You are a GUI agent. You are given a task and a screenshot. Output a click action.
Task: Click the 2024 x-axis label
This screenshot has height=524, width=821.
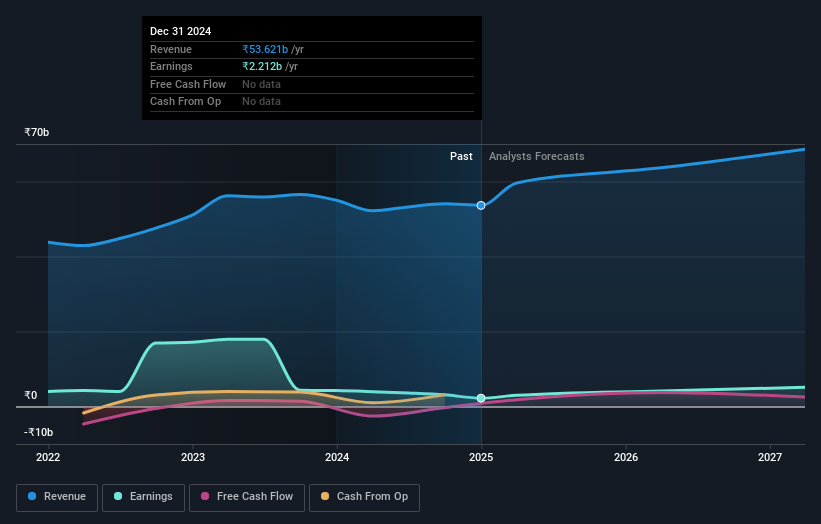coord(337,458)
